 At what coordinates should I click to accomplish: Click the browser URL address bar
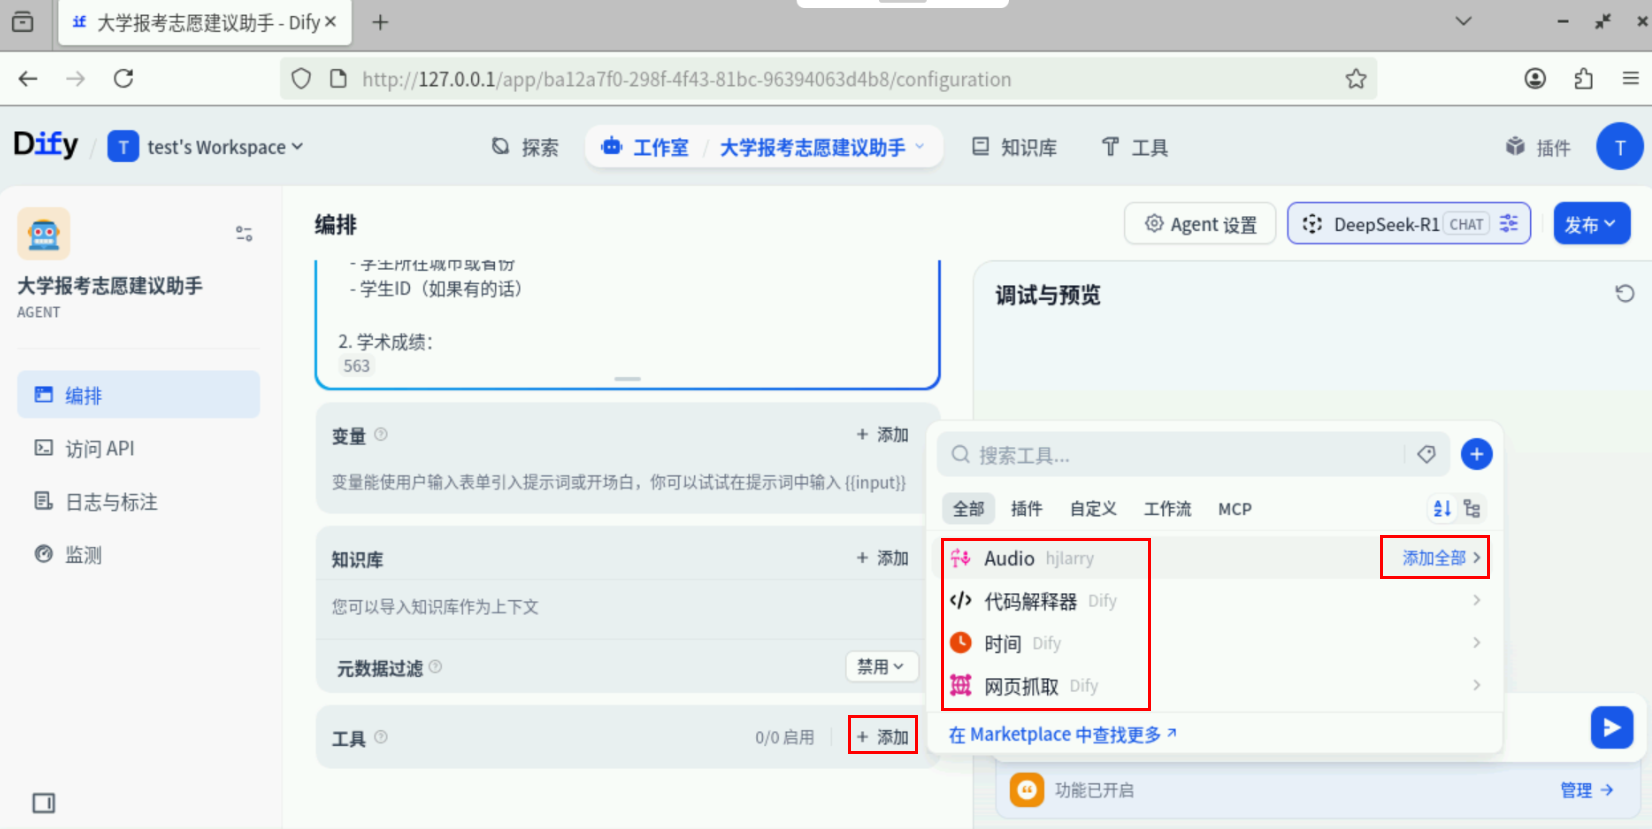pyautogui.click(x=828, y=78)
